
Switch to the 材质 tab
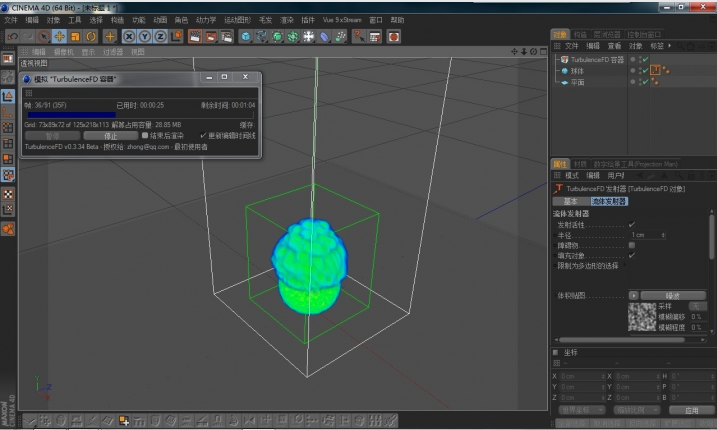pos(580,164)
